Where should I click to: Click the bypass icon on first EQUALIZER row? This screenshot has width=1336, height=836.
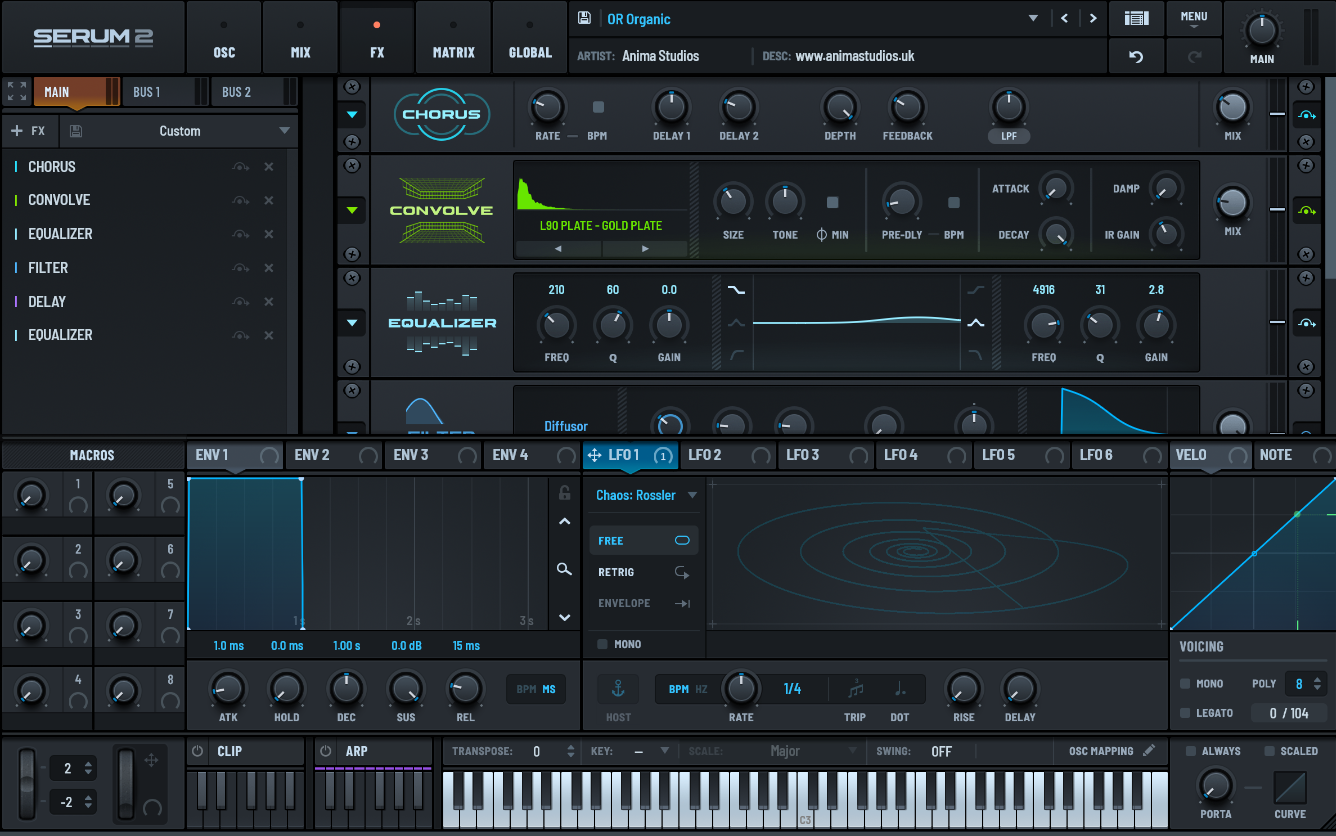(x=240, y=234)
